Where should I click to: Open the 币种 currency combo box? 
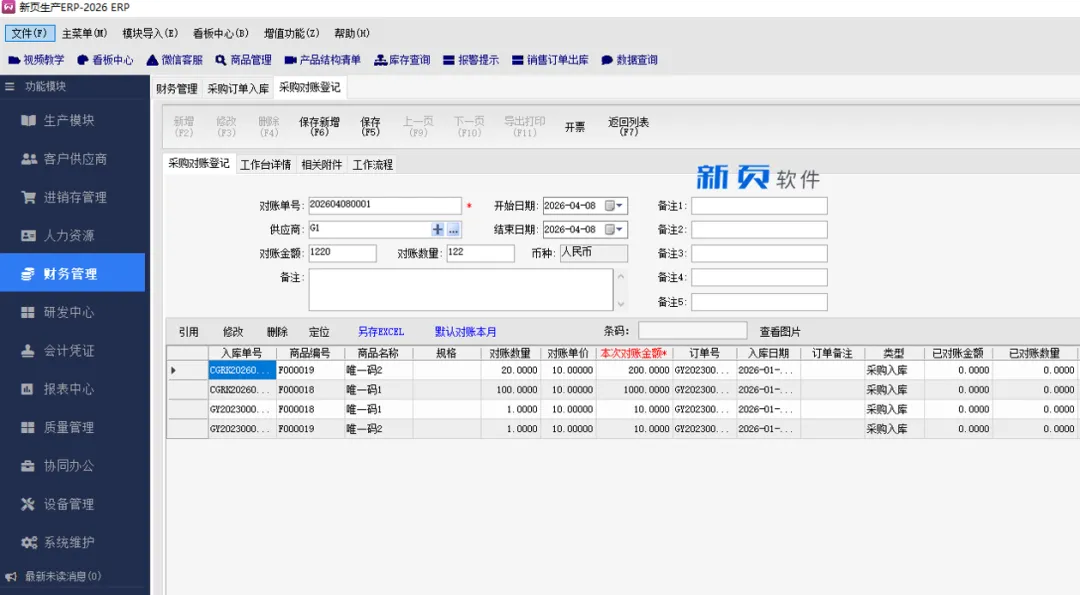[593, 253]
